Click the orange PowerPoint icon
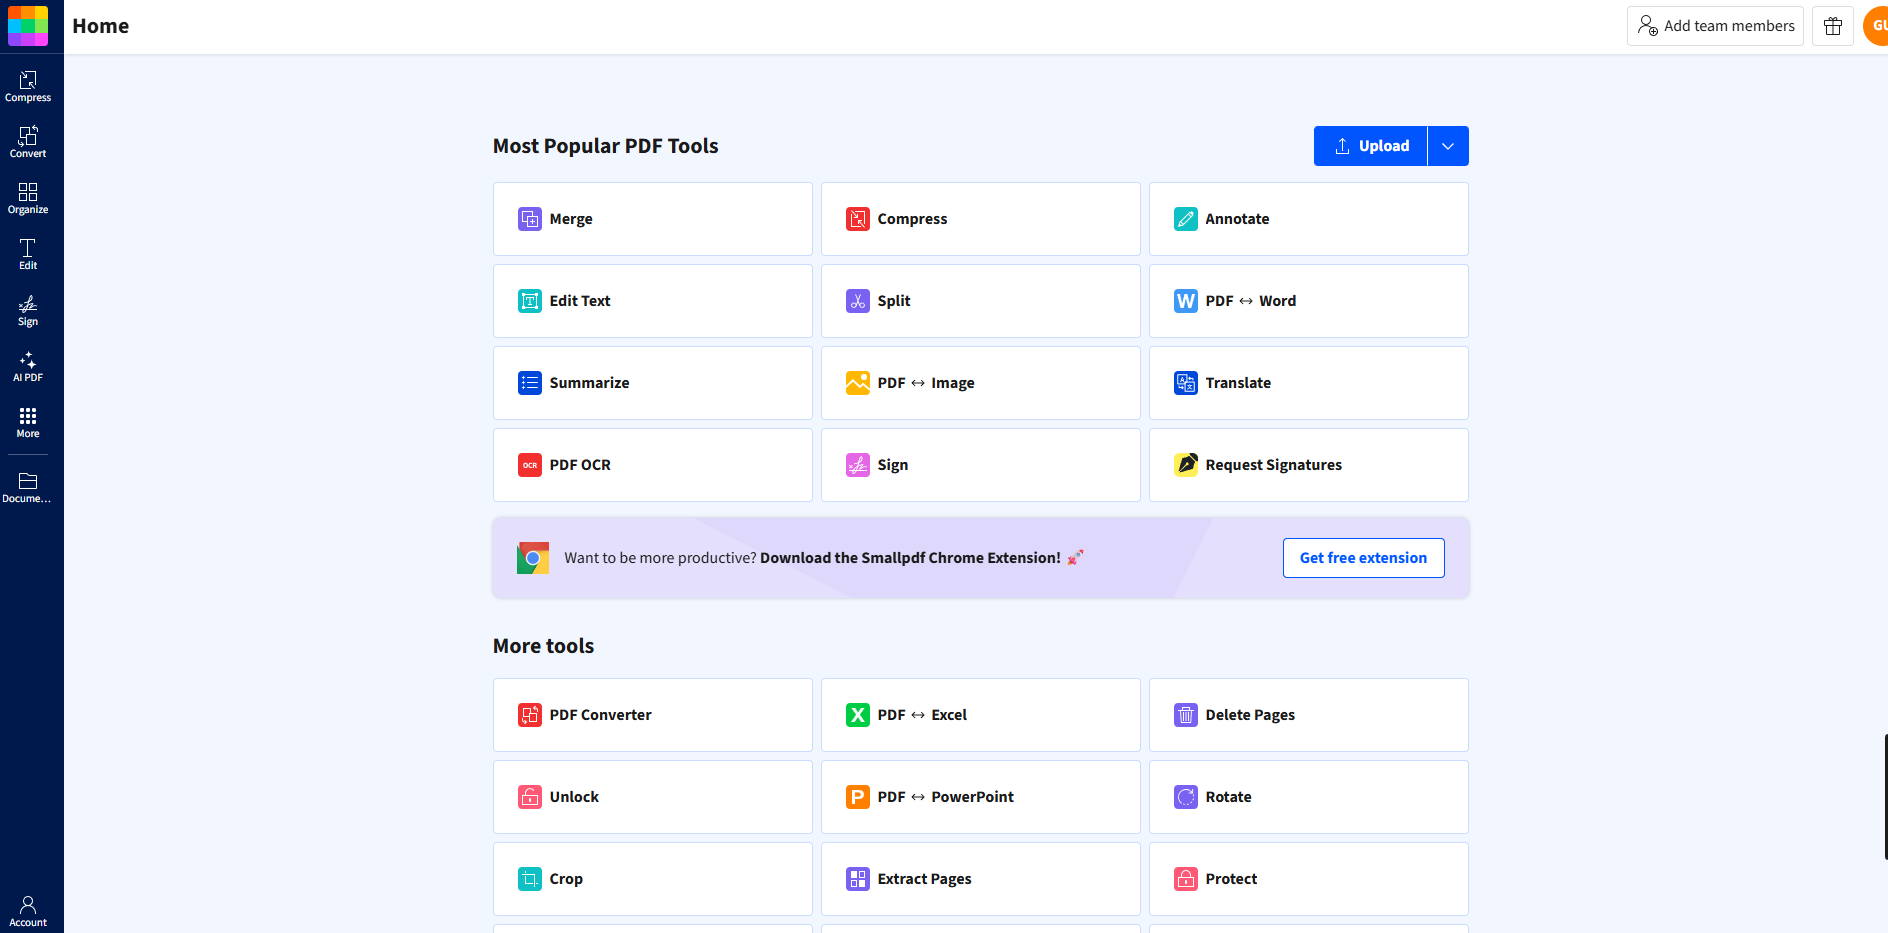The width and height of the screenshot is (1888, 933). (x=858, y=797)
